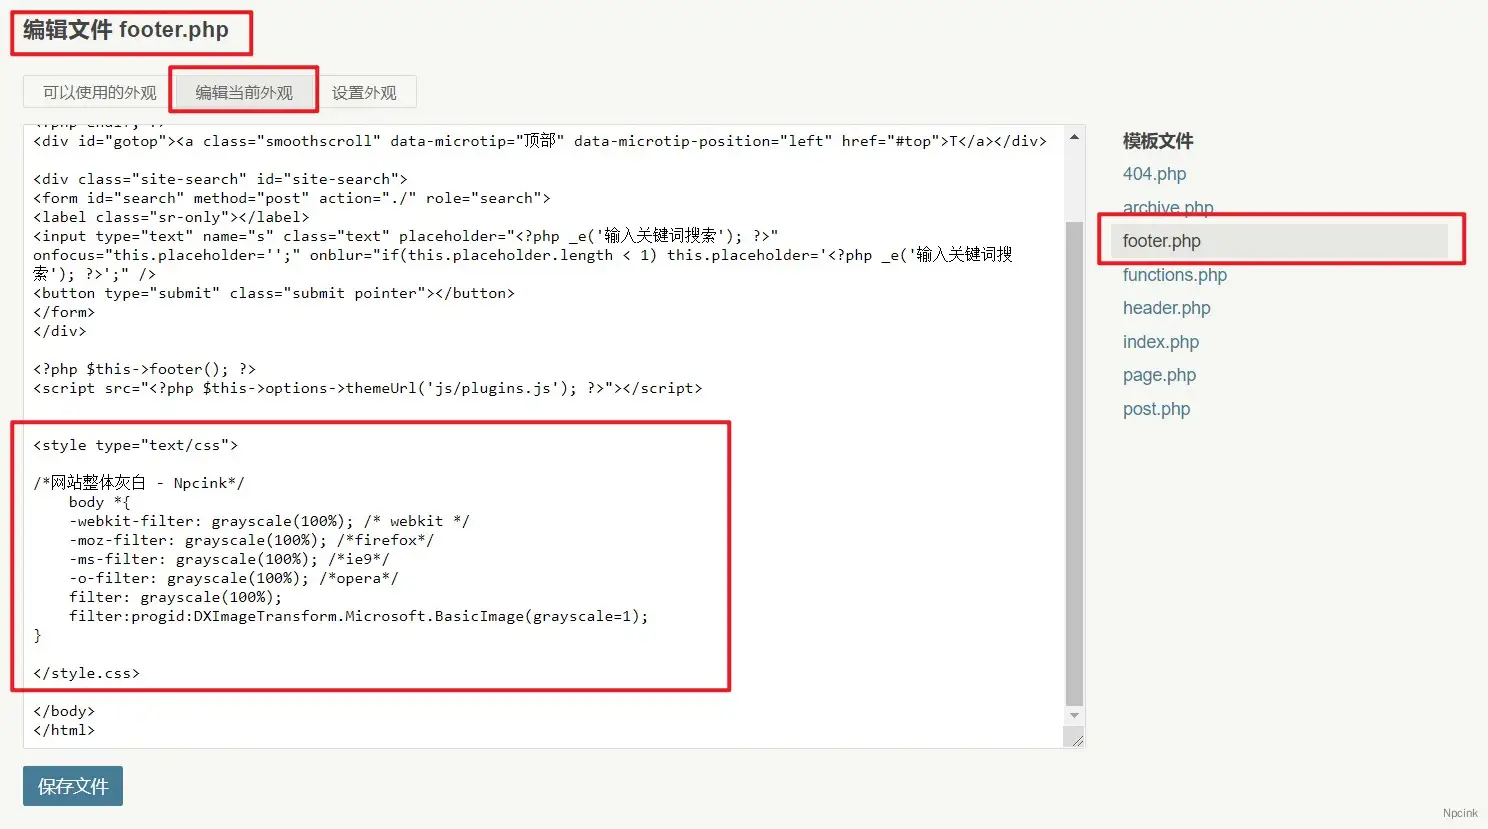Viewport: 1488px width, 829px height.
Task: Click the submit button tag line
Action: click(x=274, y=293)
